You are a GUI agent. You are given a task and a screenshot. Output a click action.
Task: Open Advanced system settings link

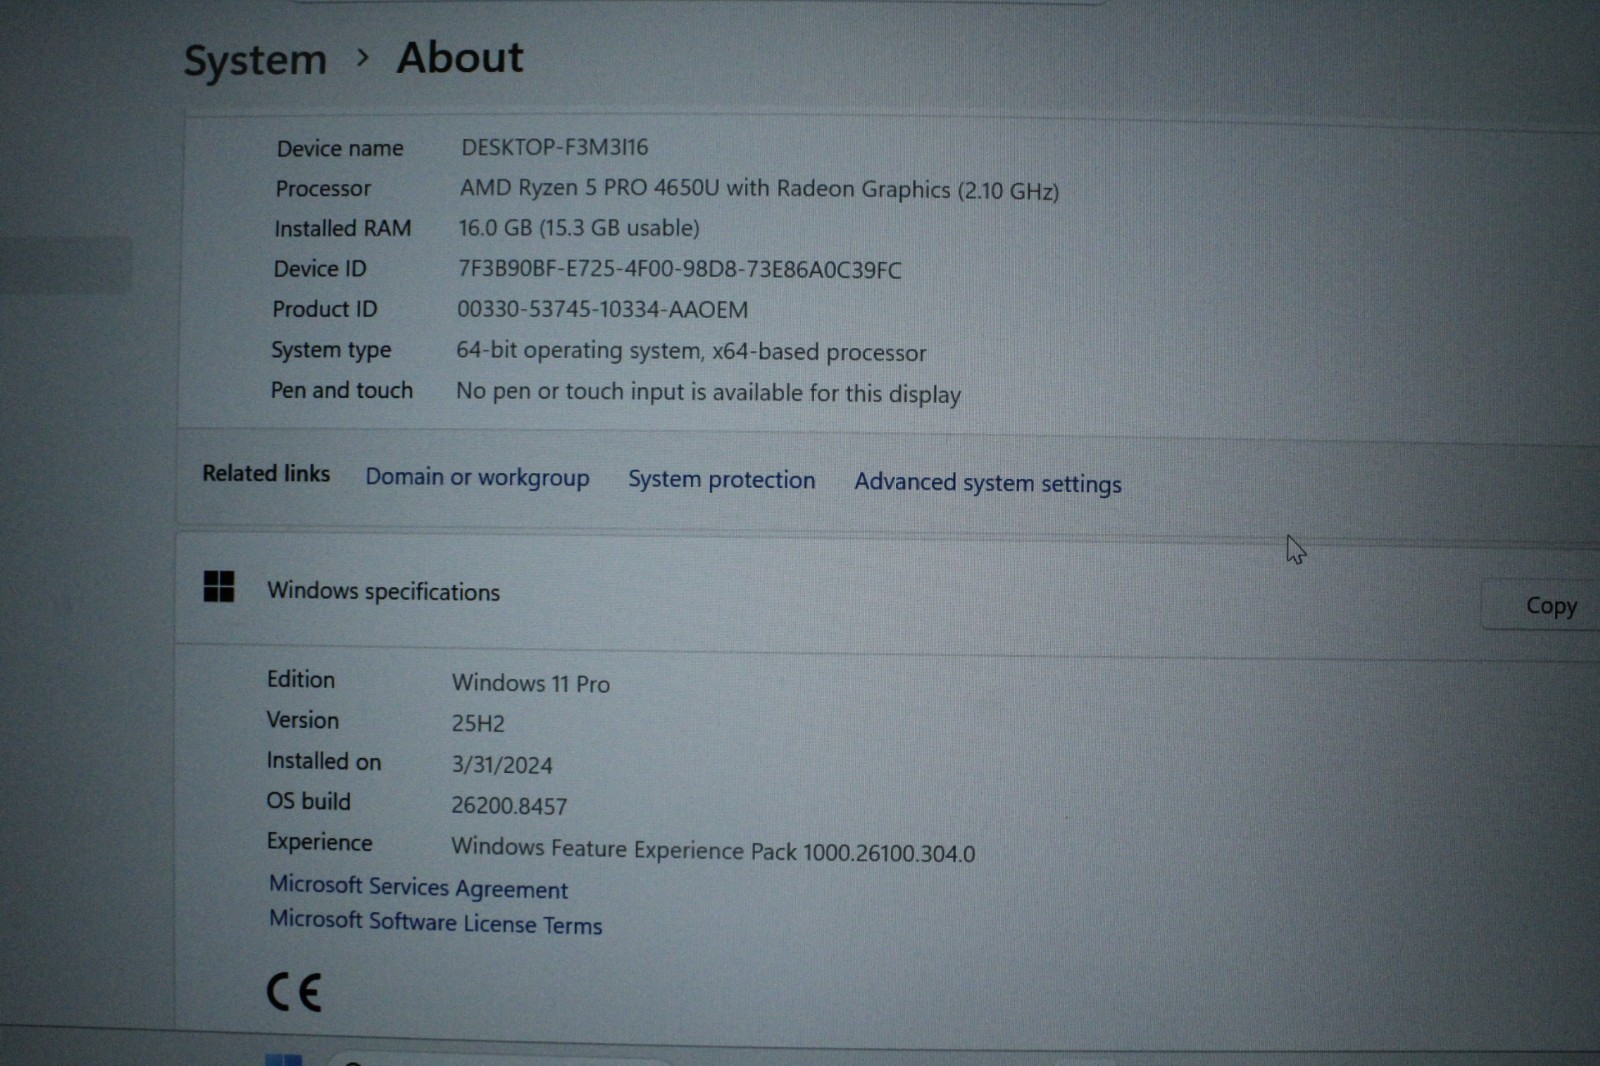pos(987,483)
